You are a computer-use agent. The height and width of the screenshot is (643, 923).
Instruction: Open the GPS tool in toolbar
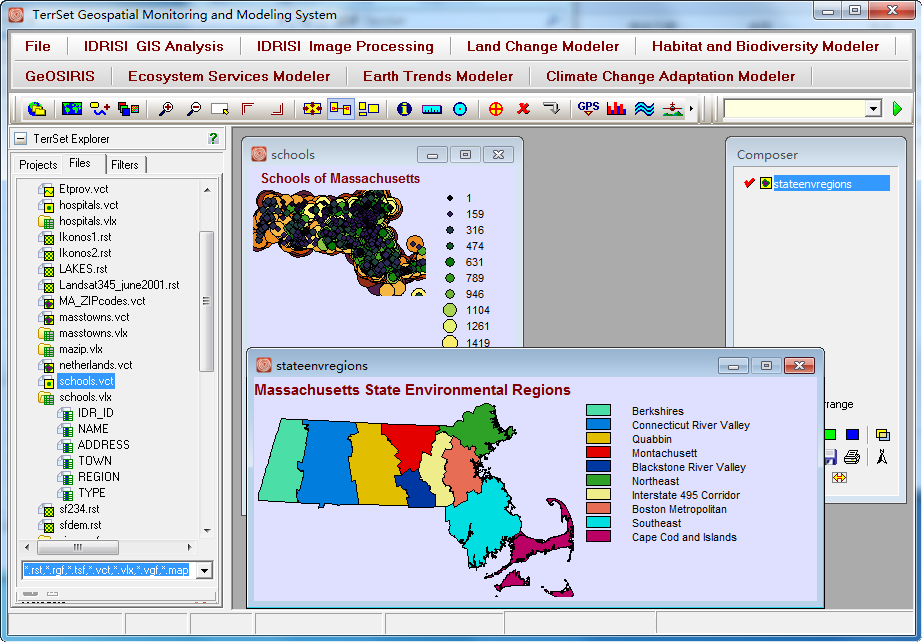click(x=588, y=108)
